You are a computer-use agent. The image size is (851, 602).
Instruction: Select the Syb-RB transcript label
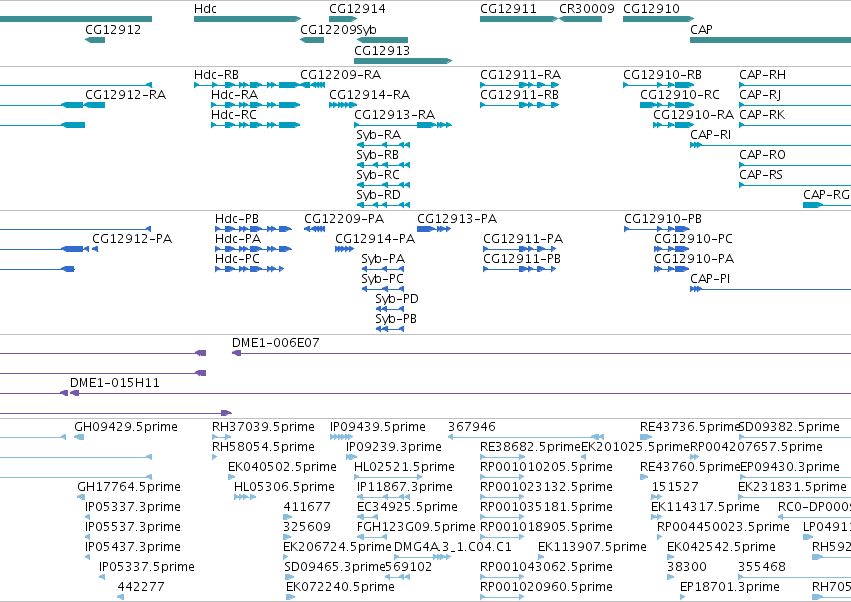pos(377,155)
